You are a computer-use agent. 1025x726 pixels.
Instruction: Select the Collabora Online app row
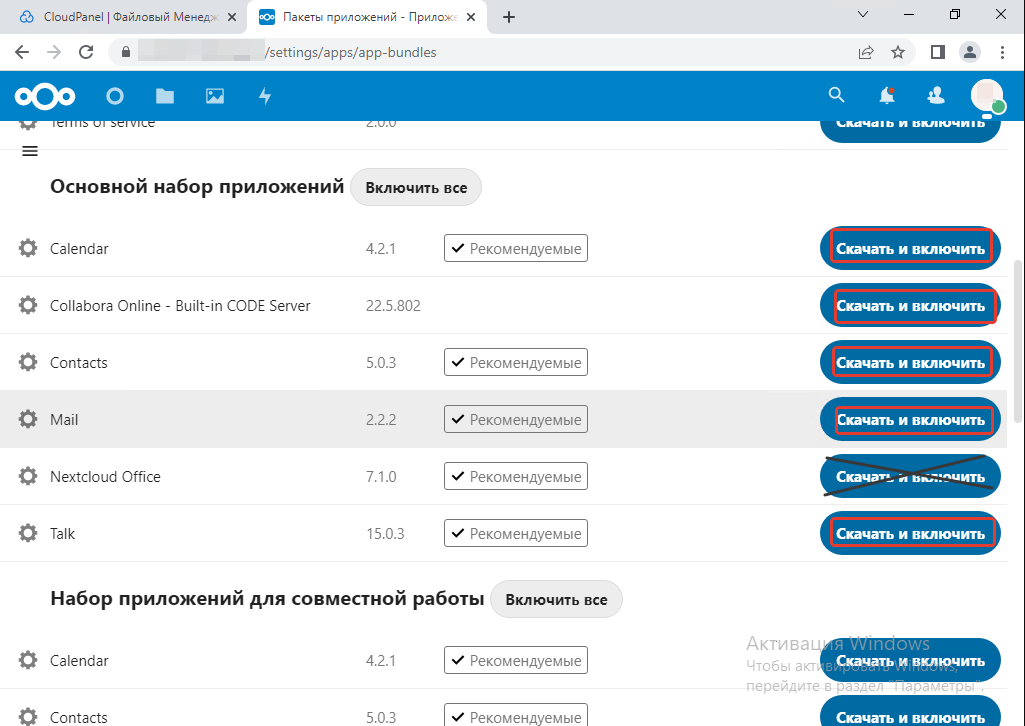[x=180, y=306]
